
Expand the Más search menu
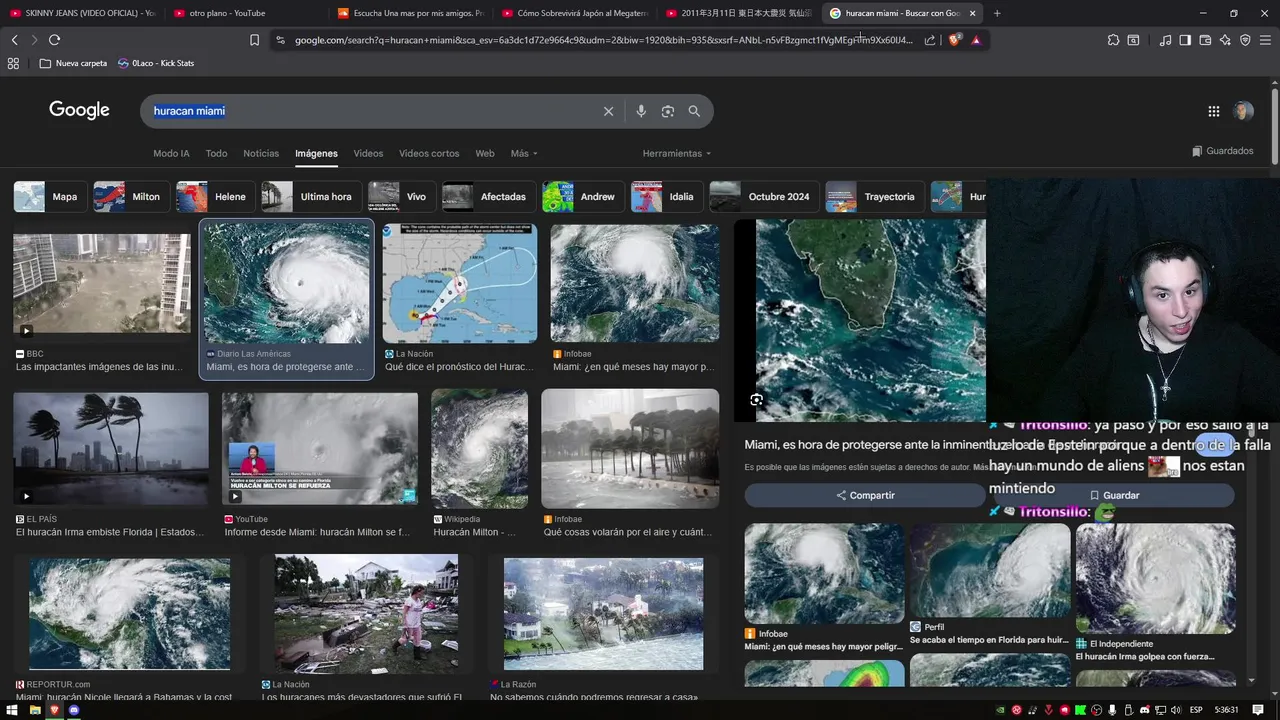(x=524, y=153)
